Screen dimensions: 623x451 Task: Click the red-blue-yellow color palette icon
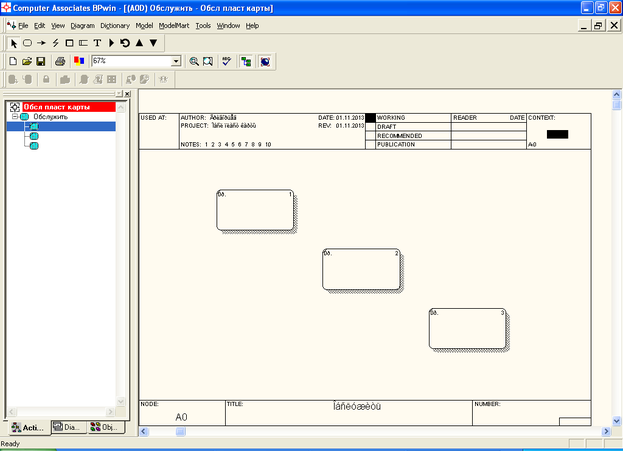click(x=79, y=61)
